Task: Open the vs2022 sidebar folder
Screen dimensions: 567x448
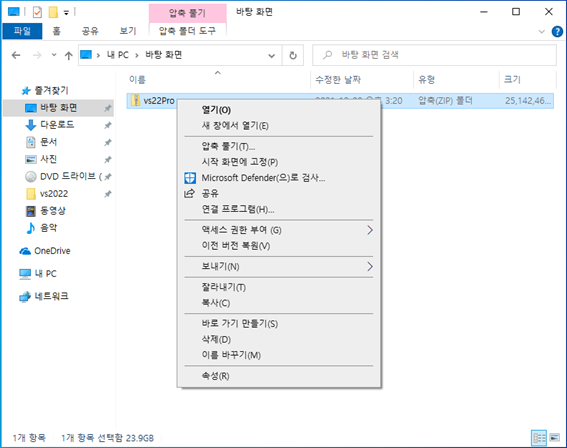Action: (x=54, y=194)
